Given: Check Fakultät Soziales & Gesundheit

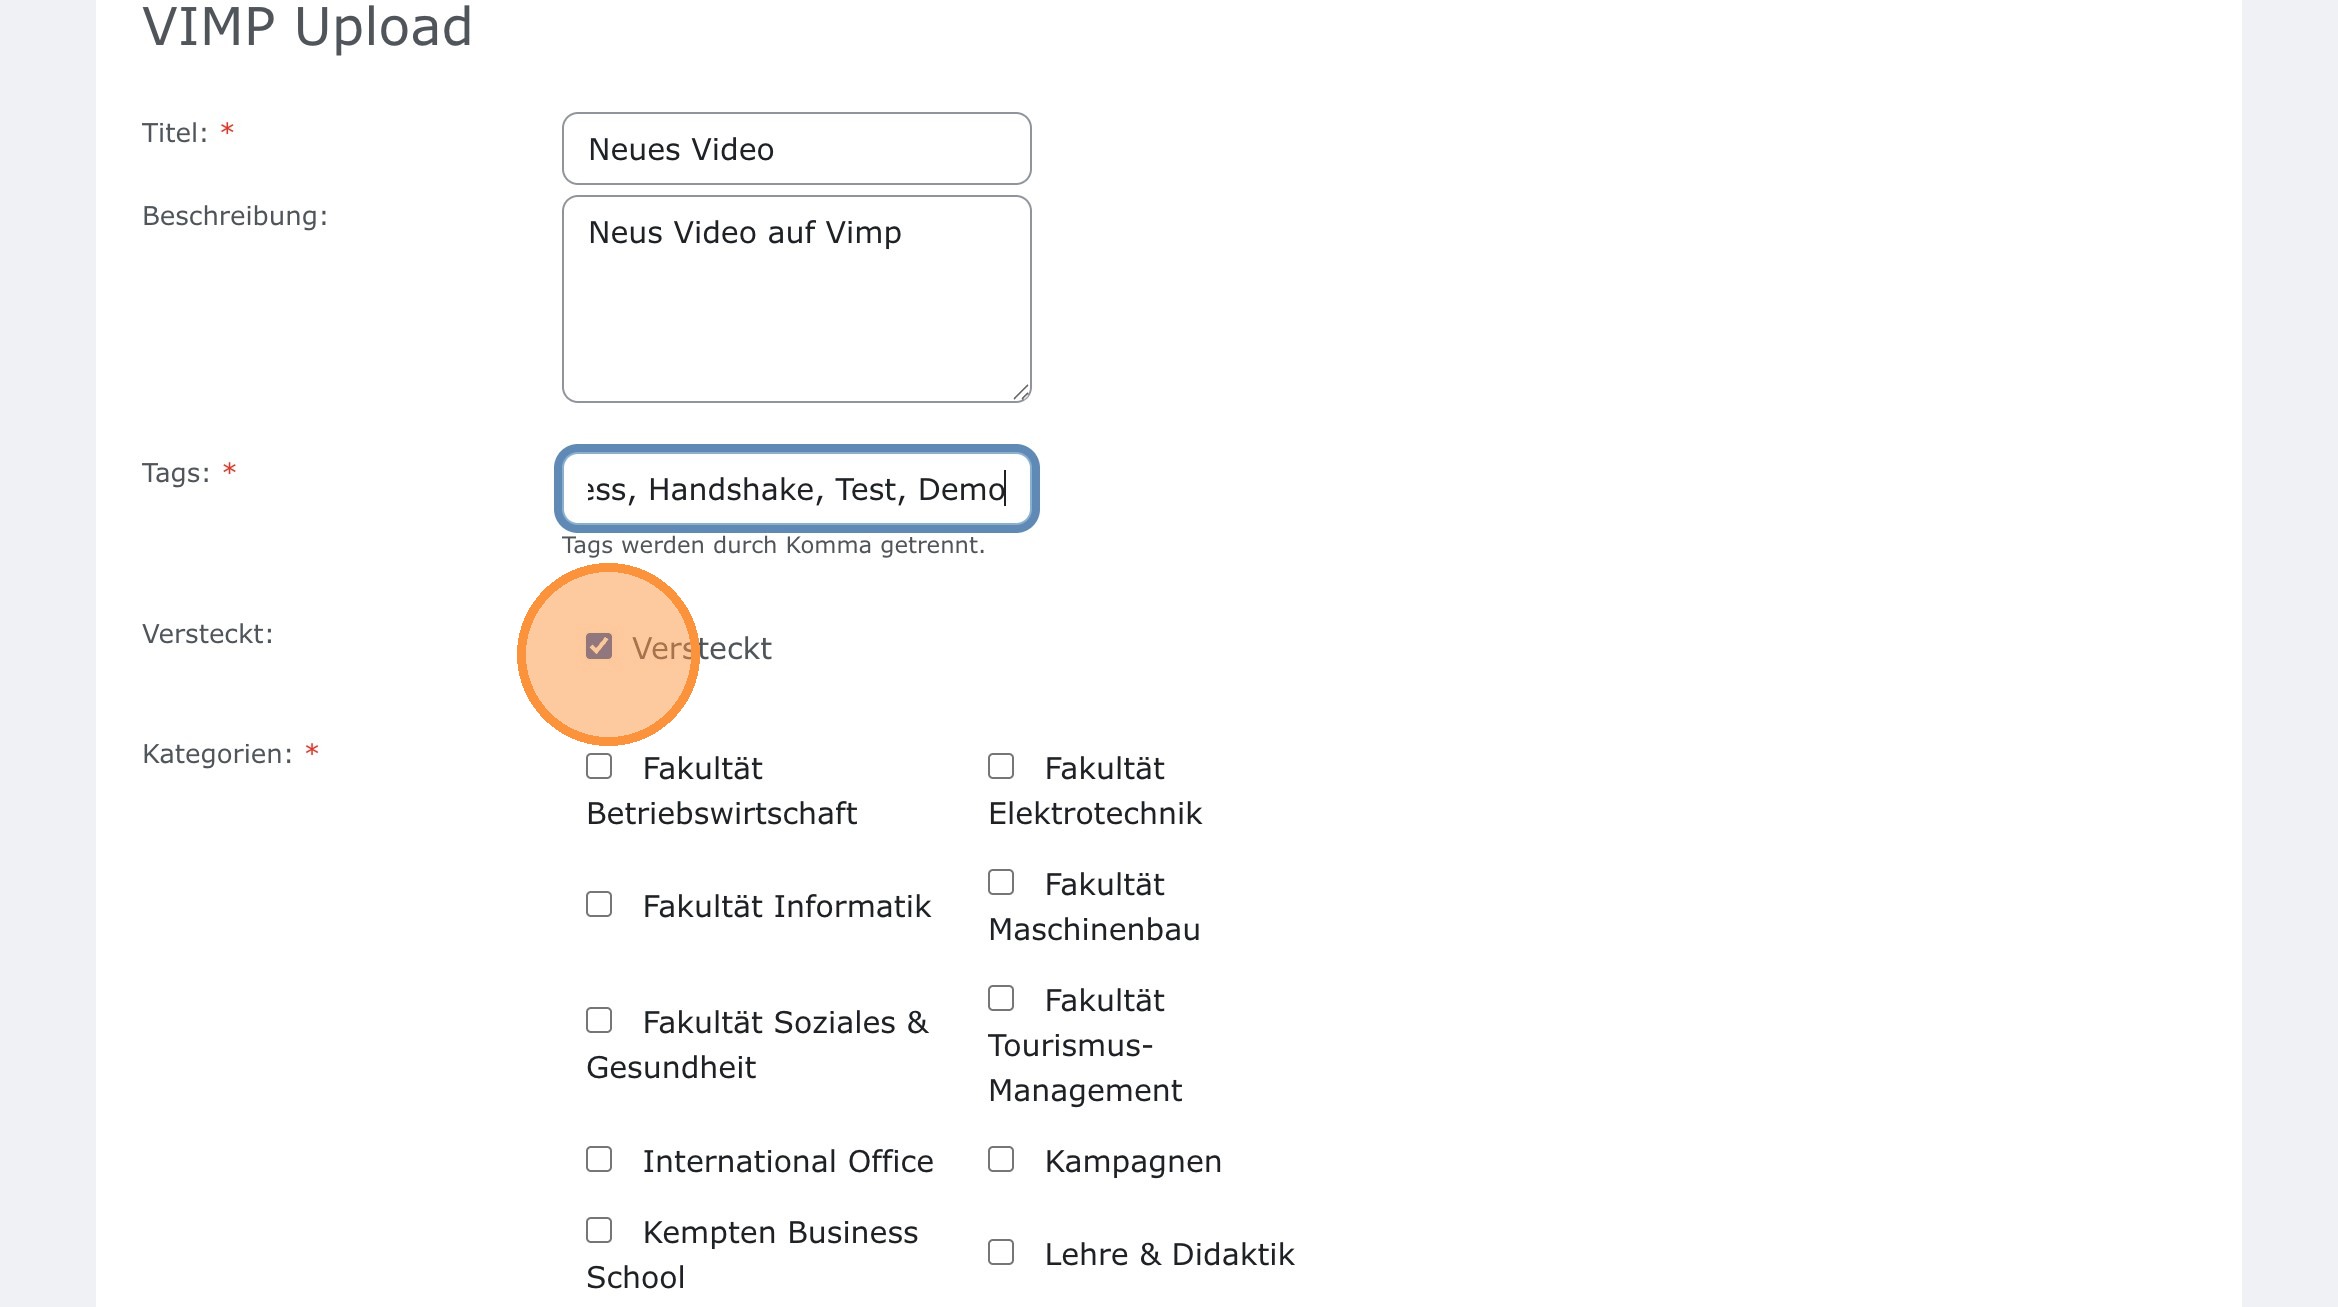Looking at the screenshot, I should pos(598,1019).
